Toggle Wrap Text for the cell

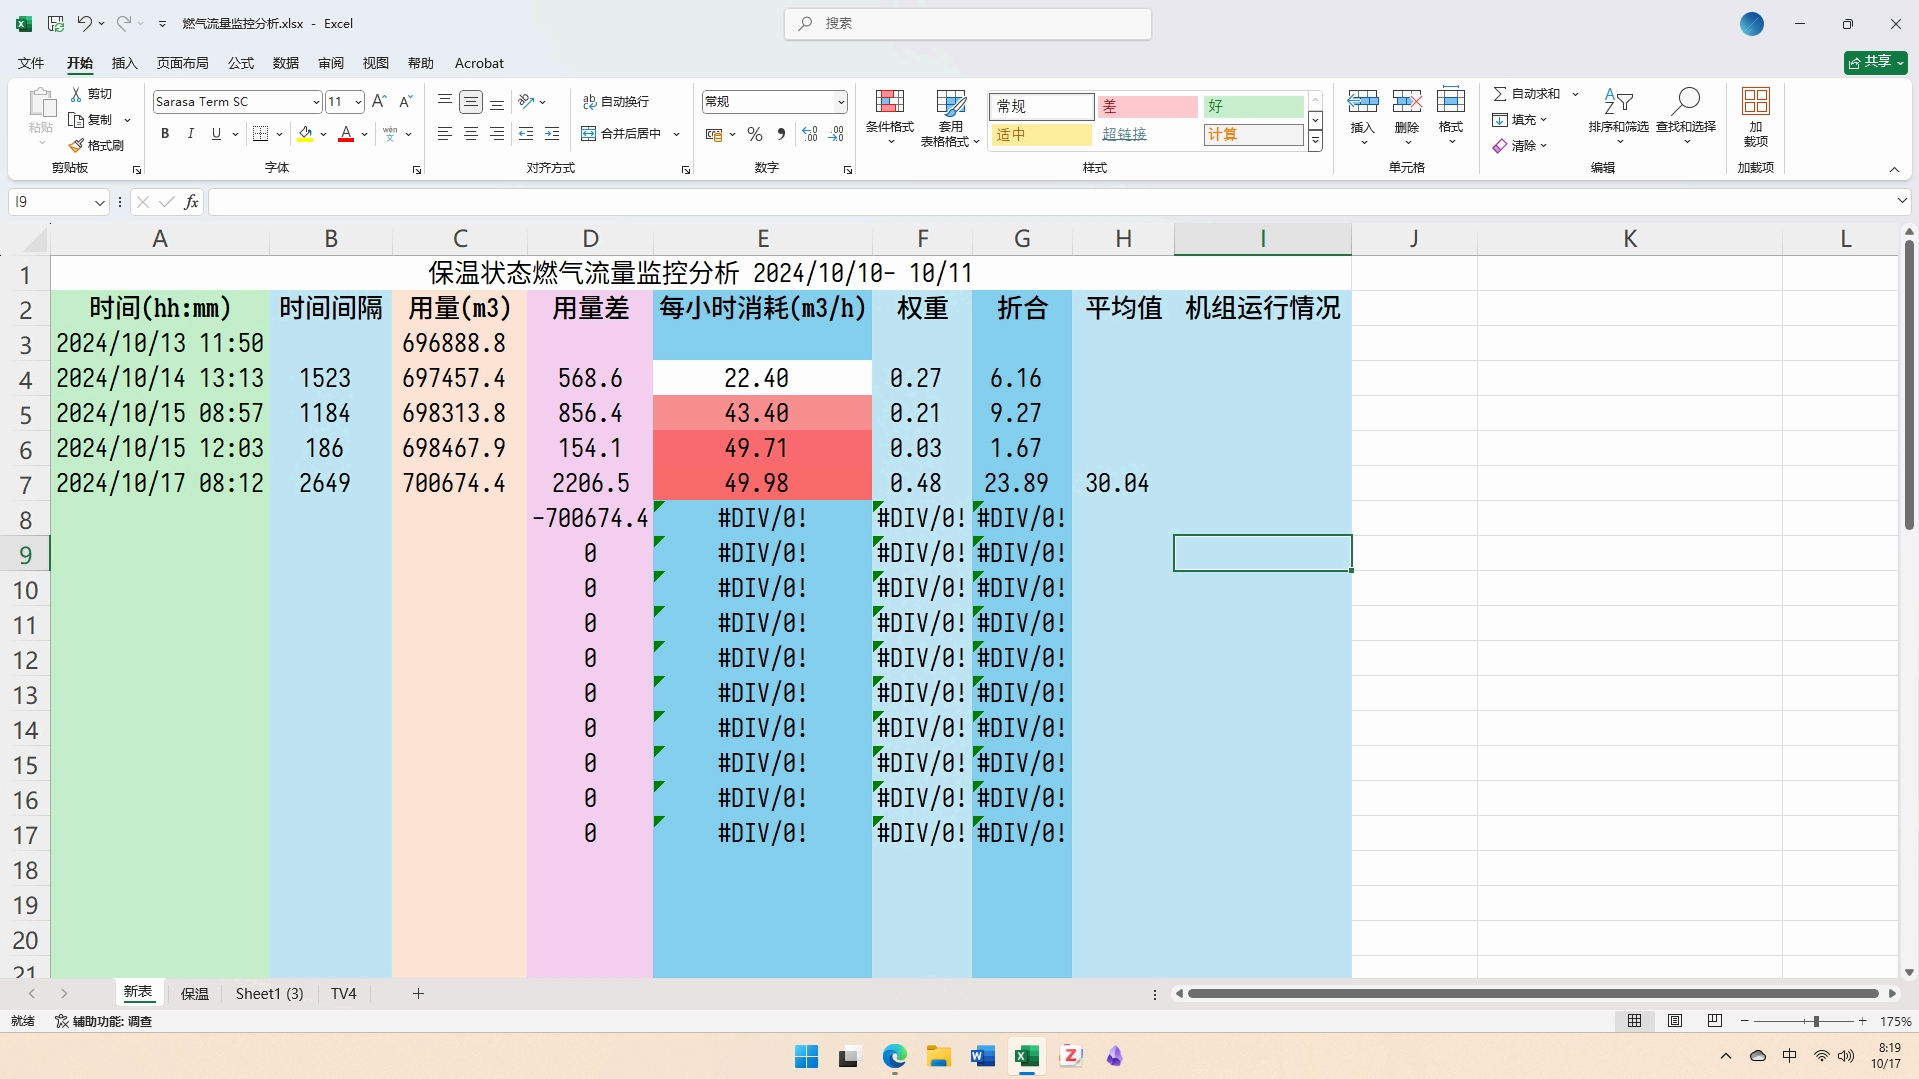pos(615,102)
